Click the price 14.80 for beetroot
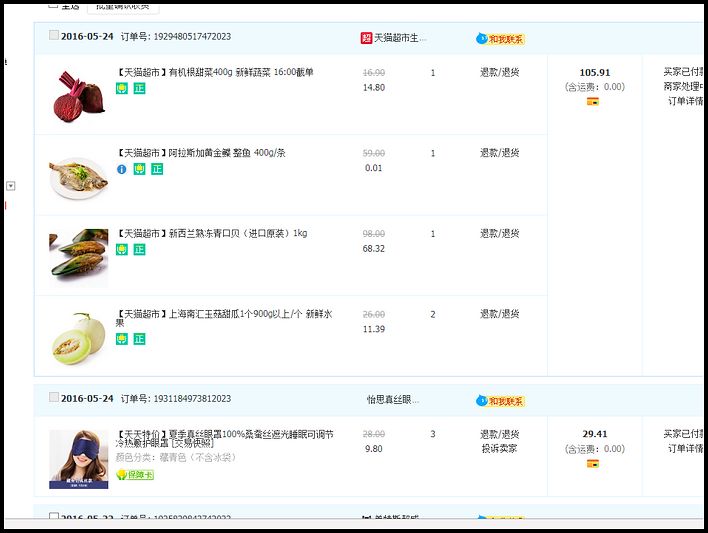 (374, 87)
